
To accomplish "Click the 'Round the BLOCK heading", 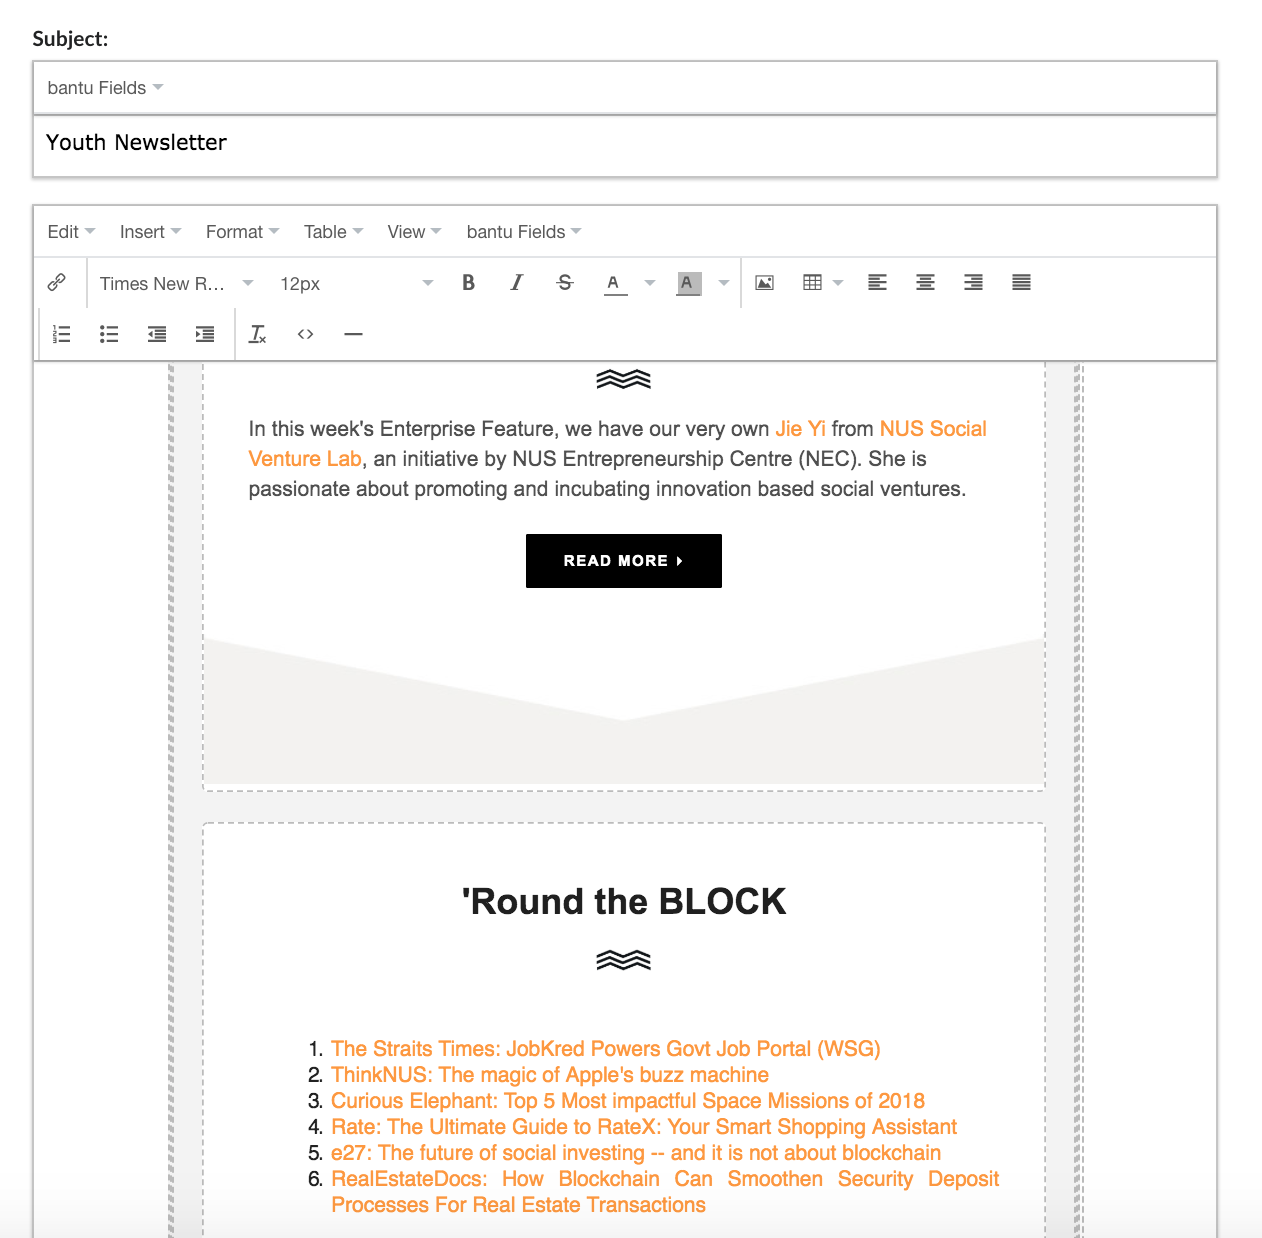I will coord(624,902).
